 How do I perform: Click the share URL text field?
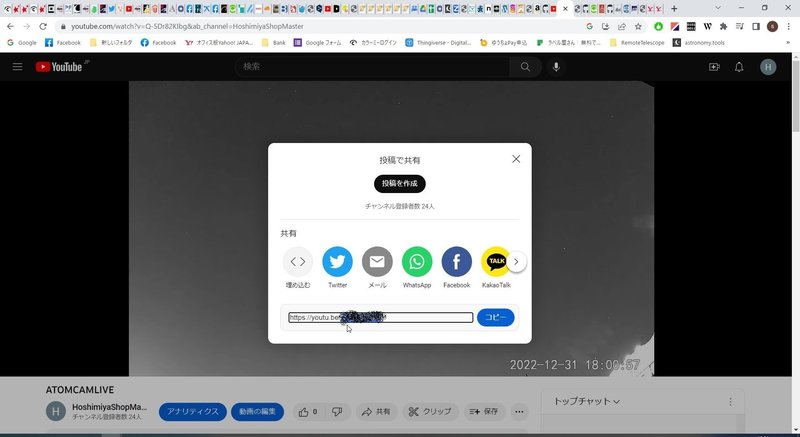point(381,318)
